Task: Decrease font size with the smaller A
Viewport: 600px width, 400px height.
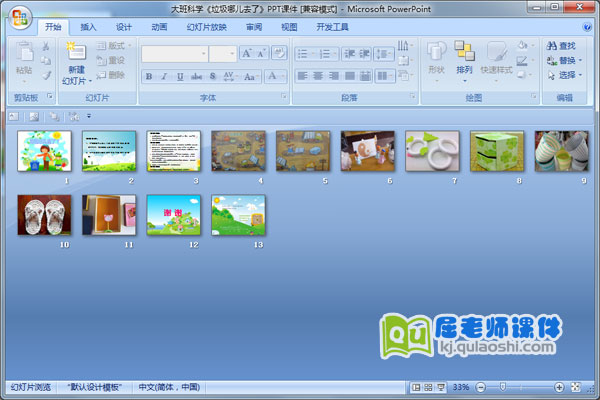Action: coord(261,53)
